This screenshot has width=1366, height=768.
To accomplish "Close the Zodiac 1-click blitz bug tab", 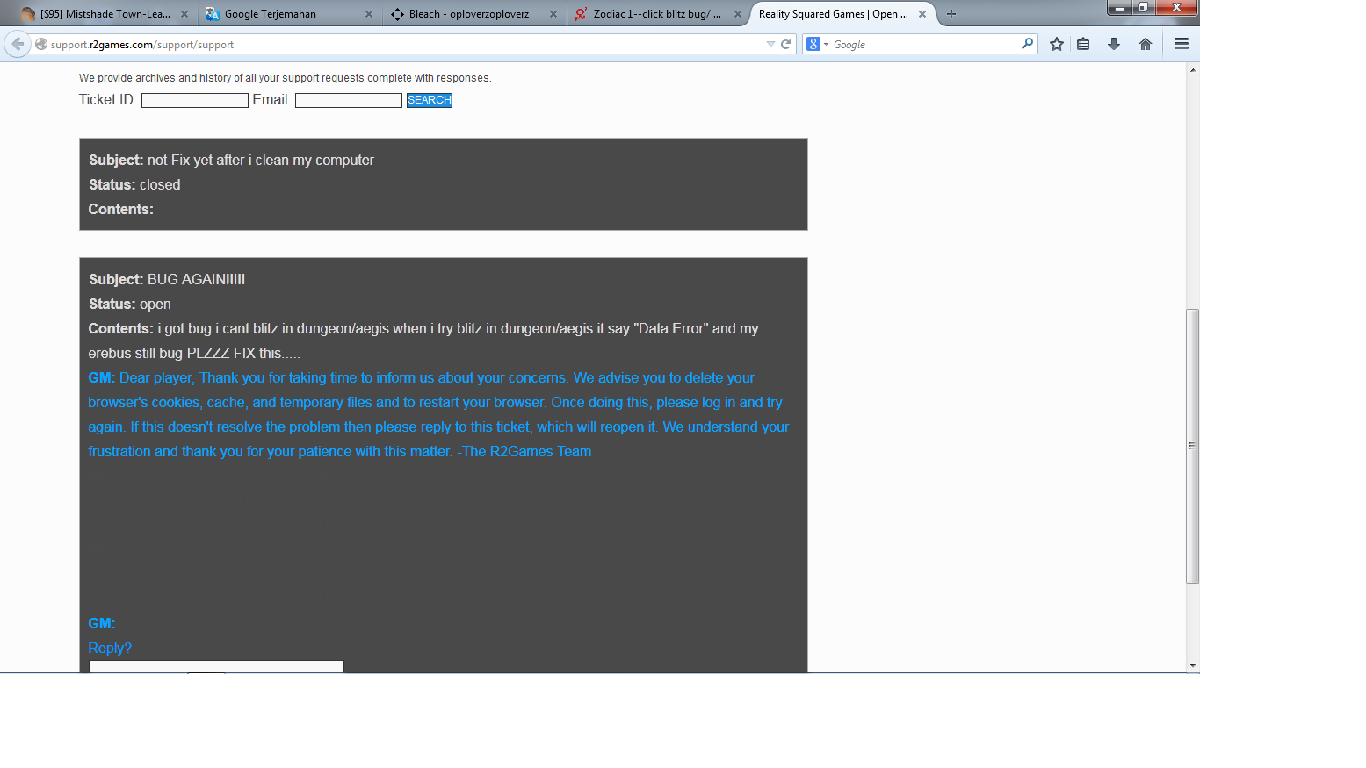I will 738,14.
